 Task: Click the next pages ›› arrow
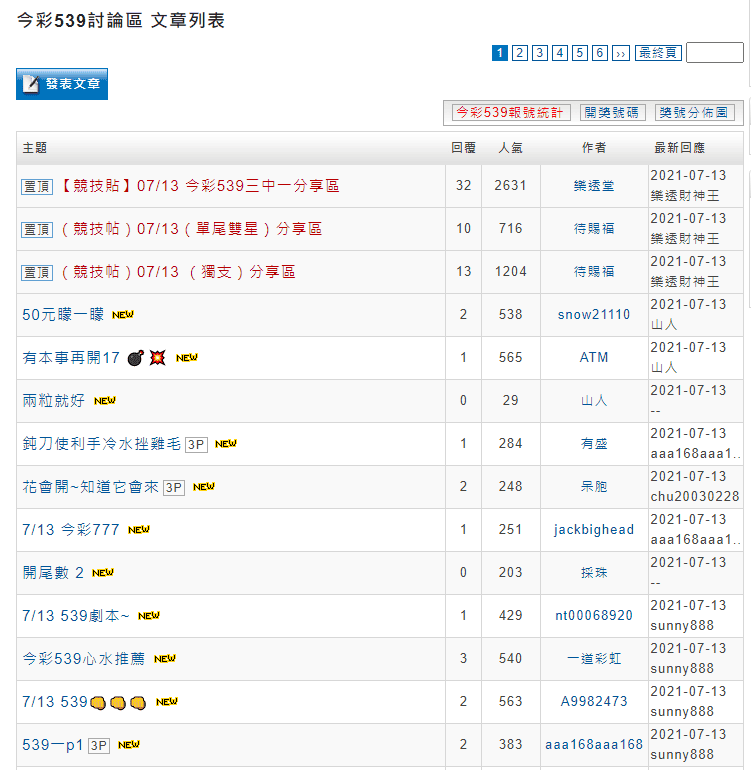[620, 53]
